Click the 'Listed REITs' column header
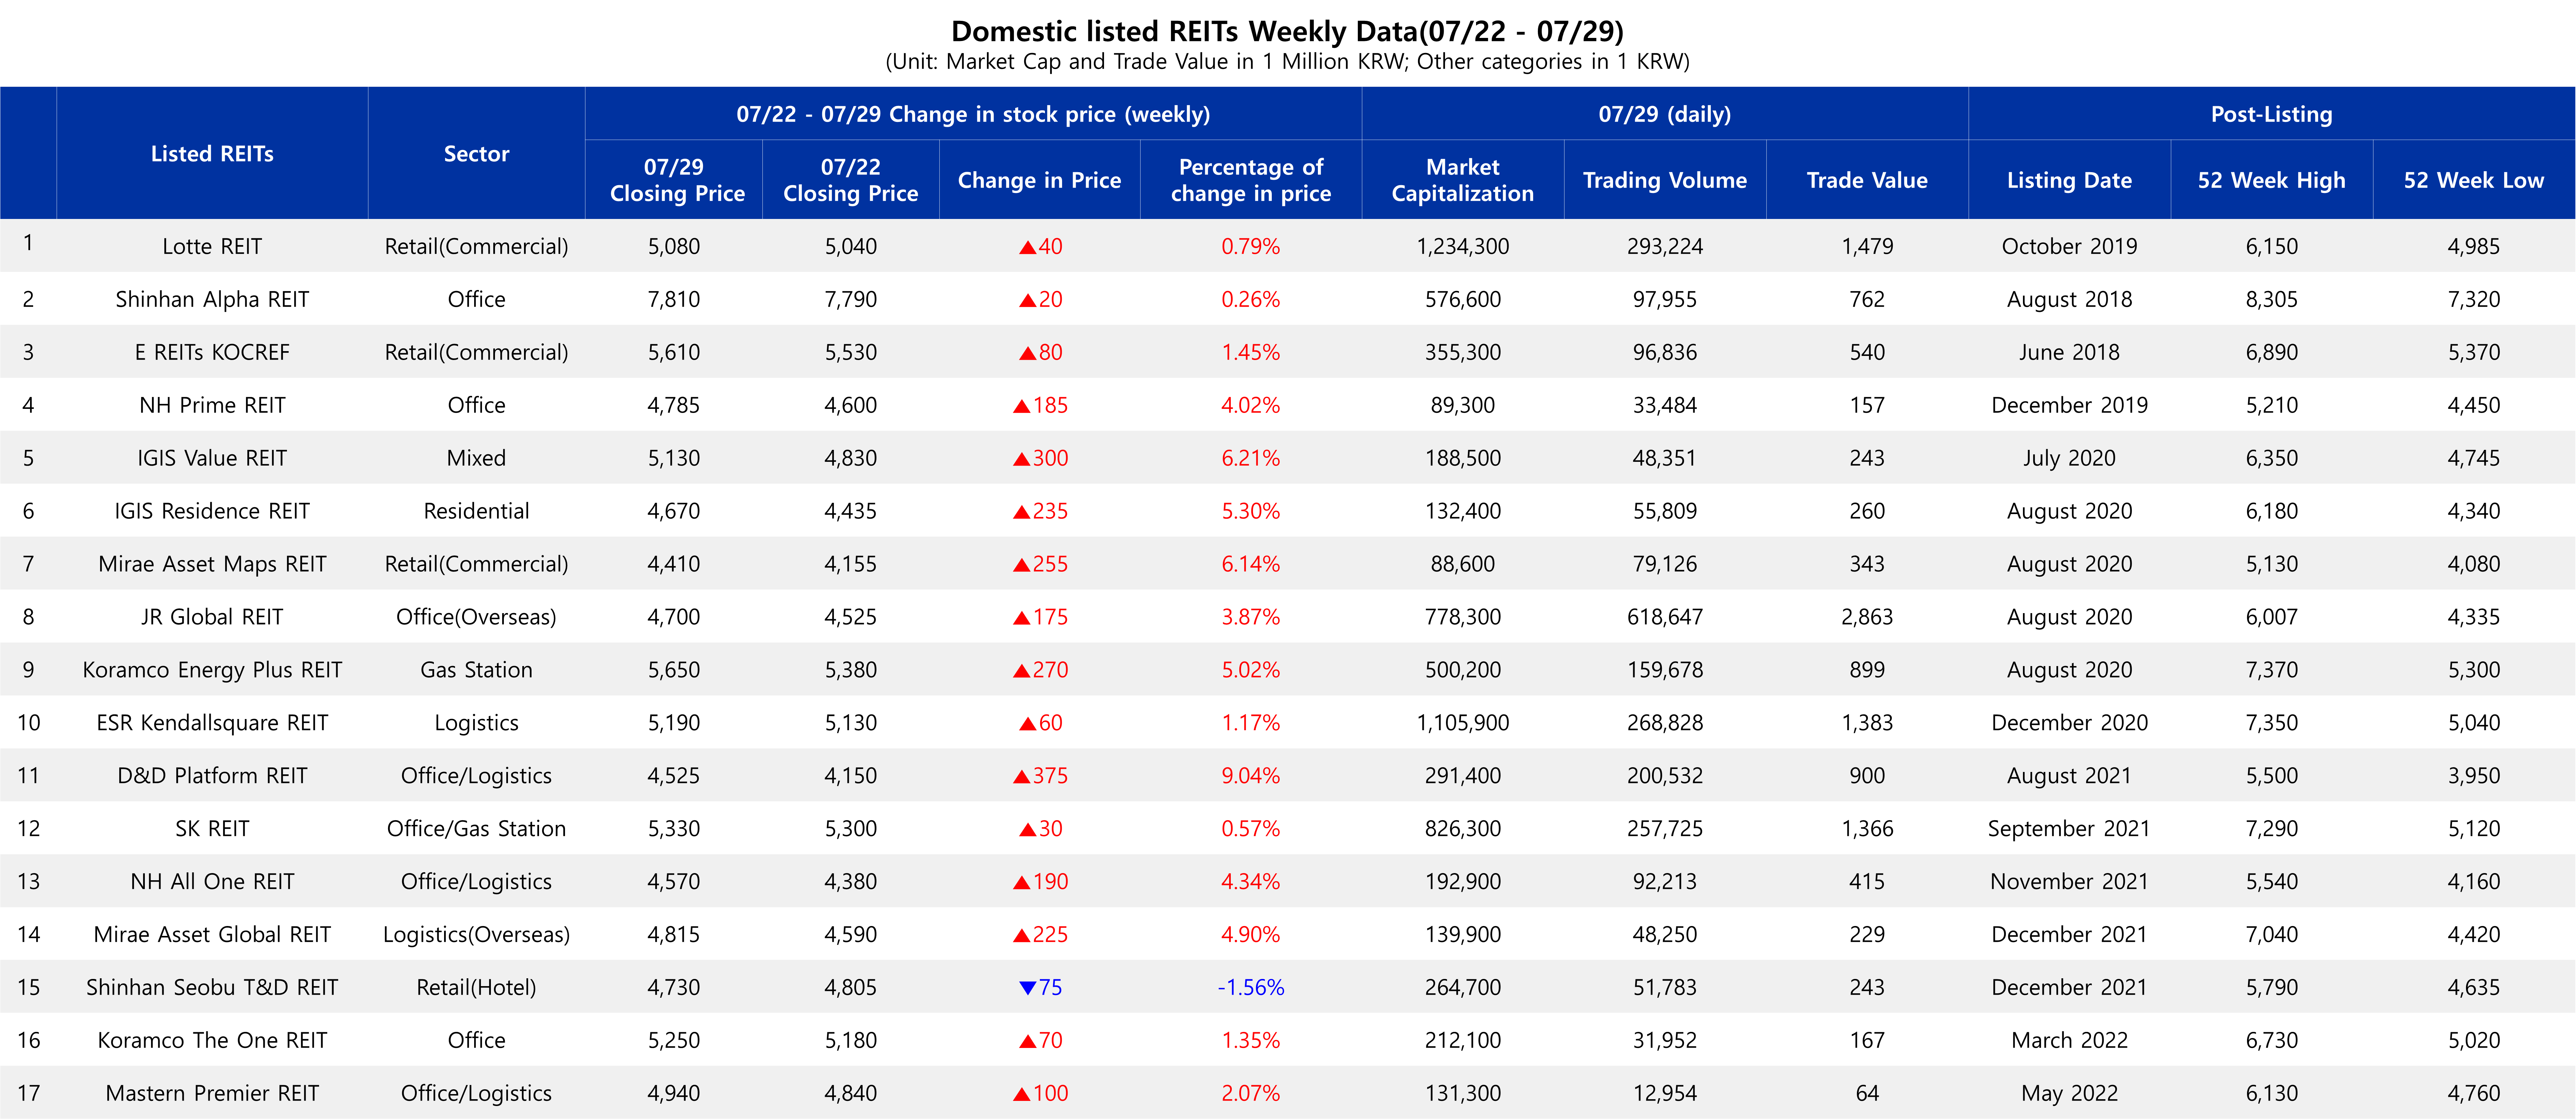 pyautogui.click(x=212, y=153)
